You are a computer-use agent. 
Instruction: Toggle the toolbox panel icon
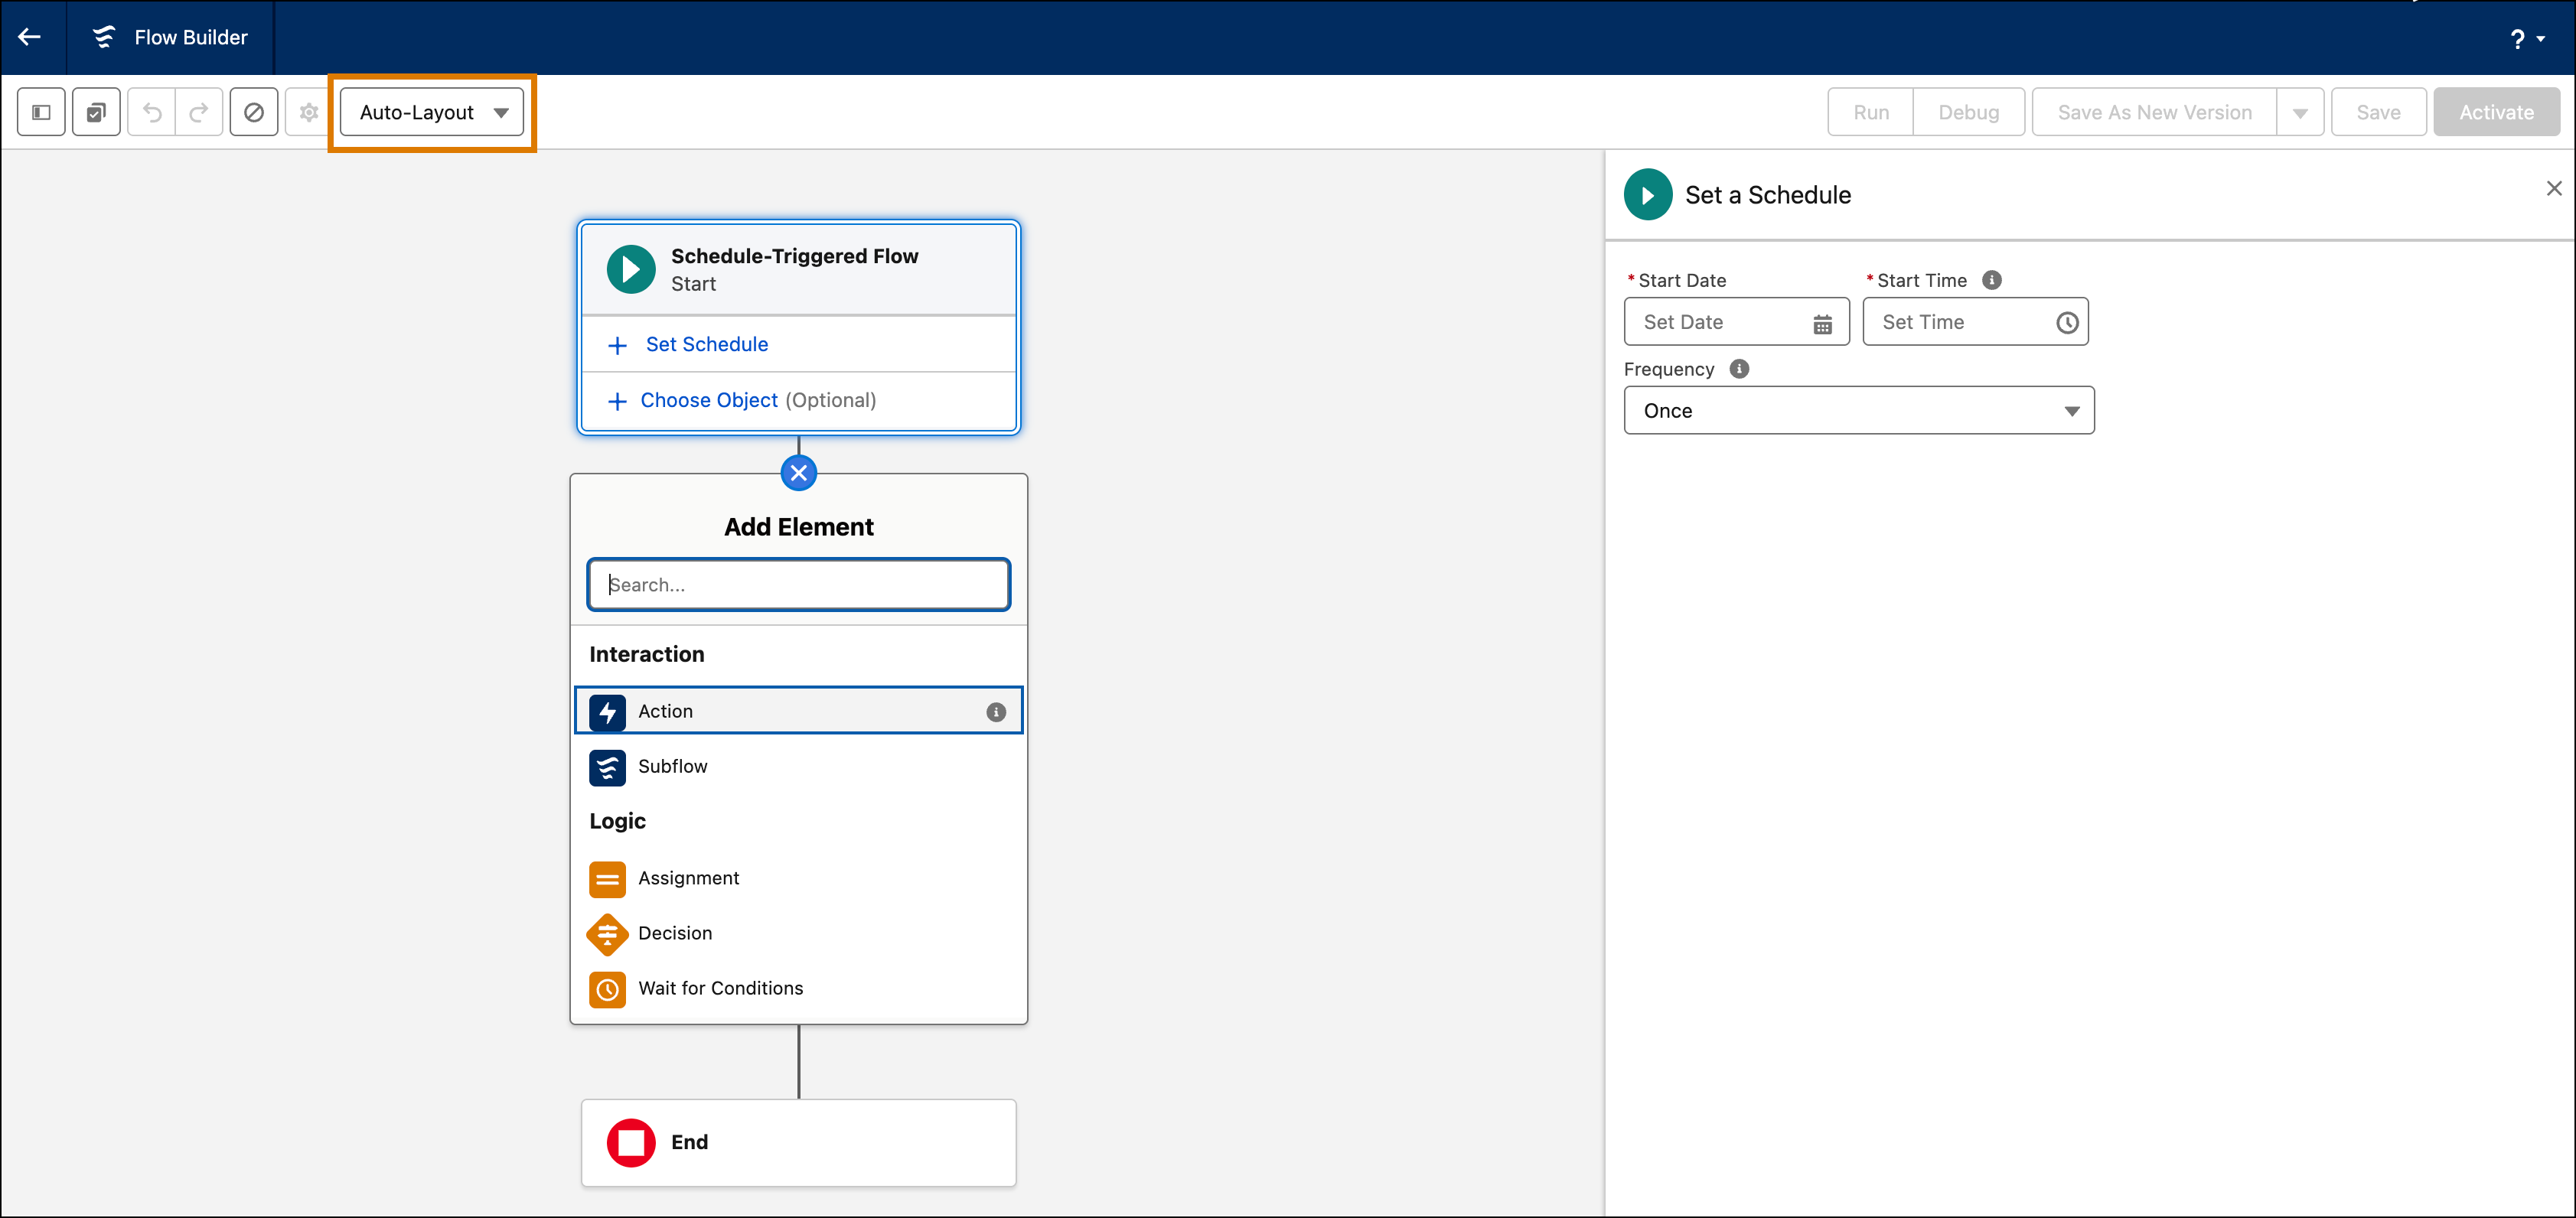[x=41, y=112]
